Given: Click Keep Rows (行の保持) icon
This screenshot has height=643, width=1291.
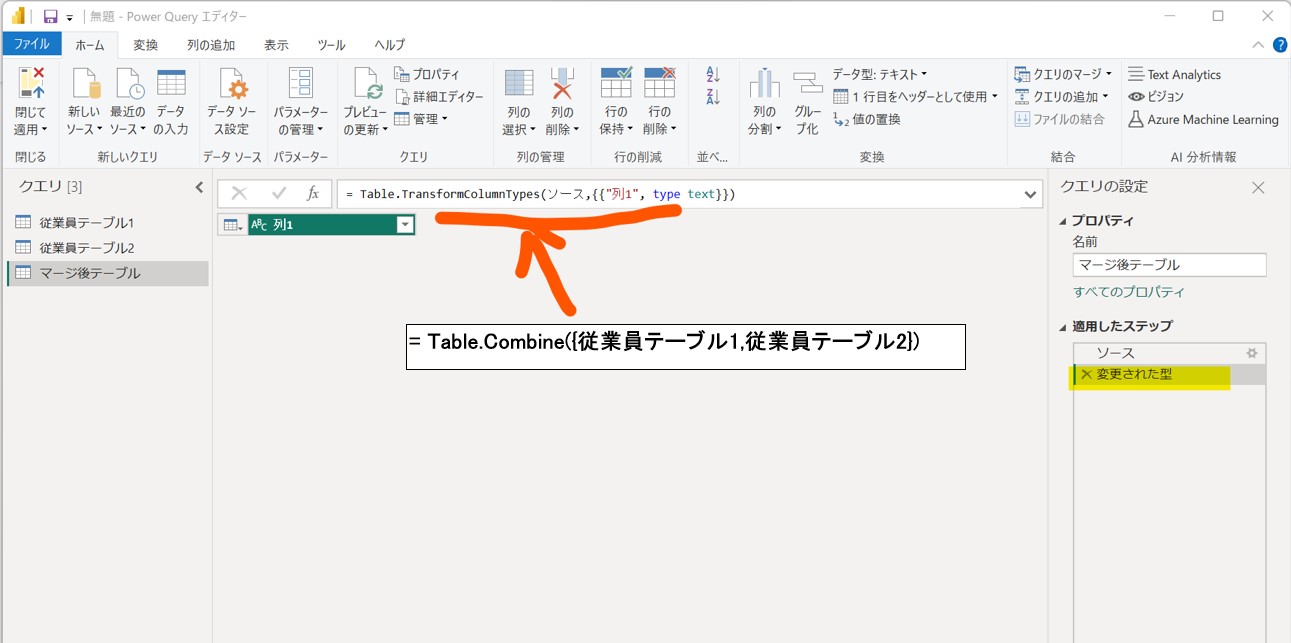Looking at the screenshot, I should [616, 84].
